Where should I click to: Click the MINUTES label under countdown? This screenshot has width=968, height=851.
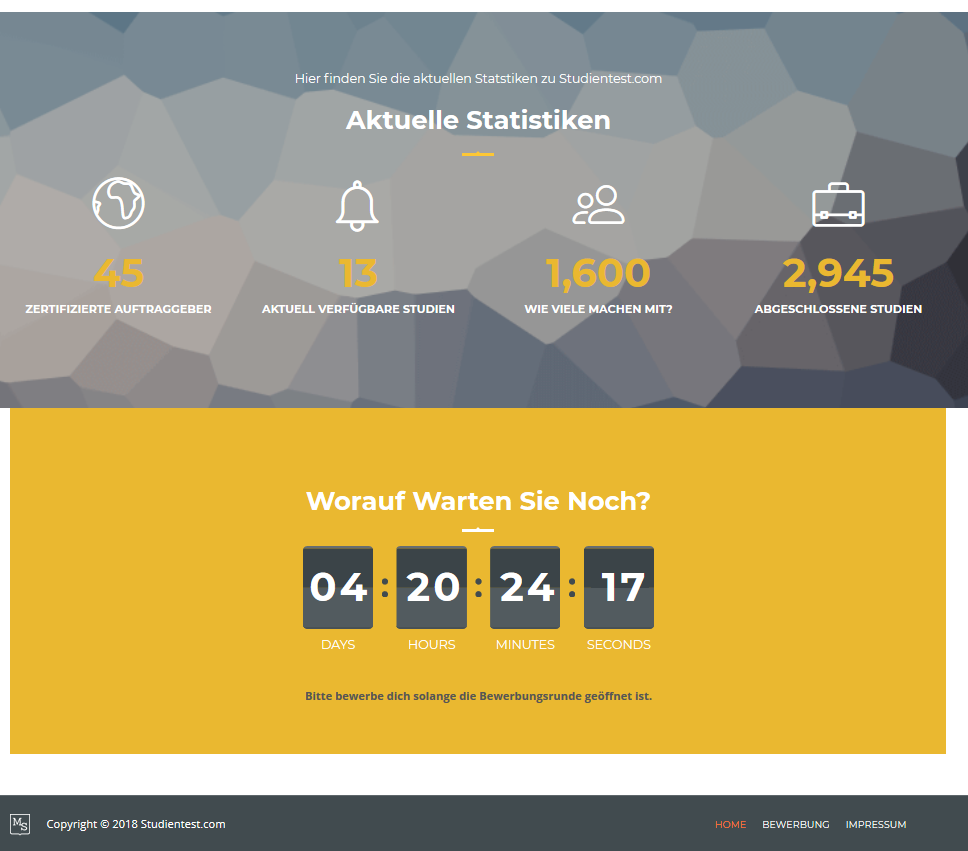point(525,645)
